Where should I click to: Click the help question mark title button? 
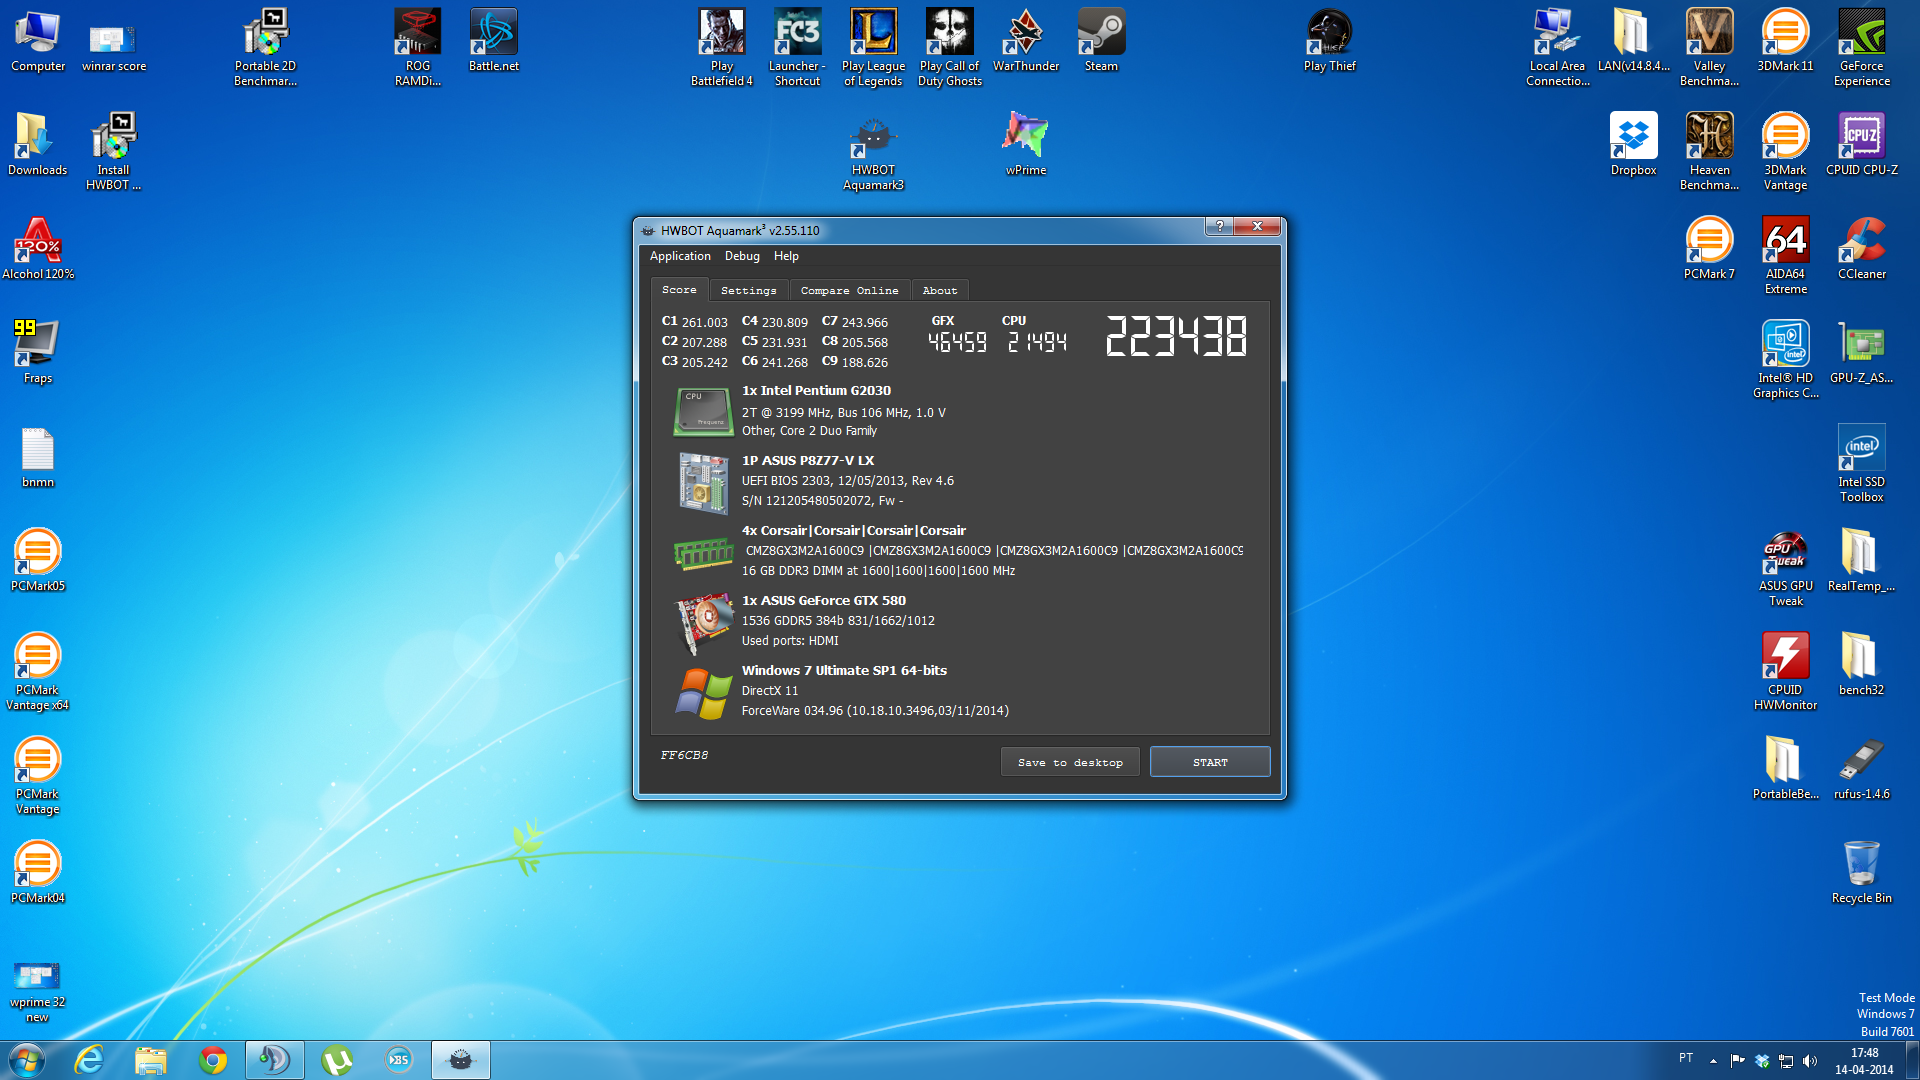1219,226
